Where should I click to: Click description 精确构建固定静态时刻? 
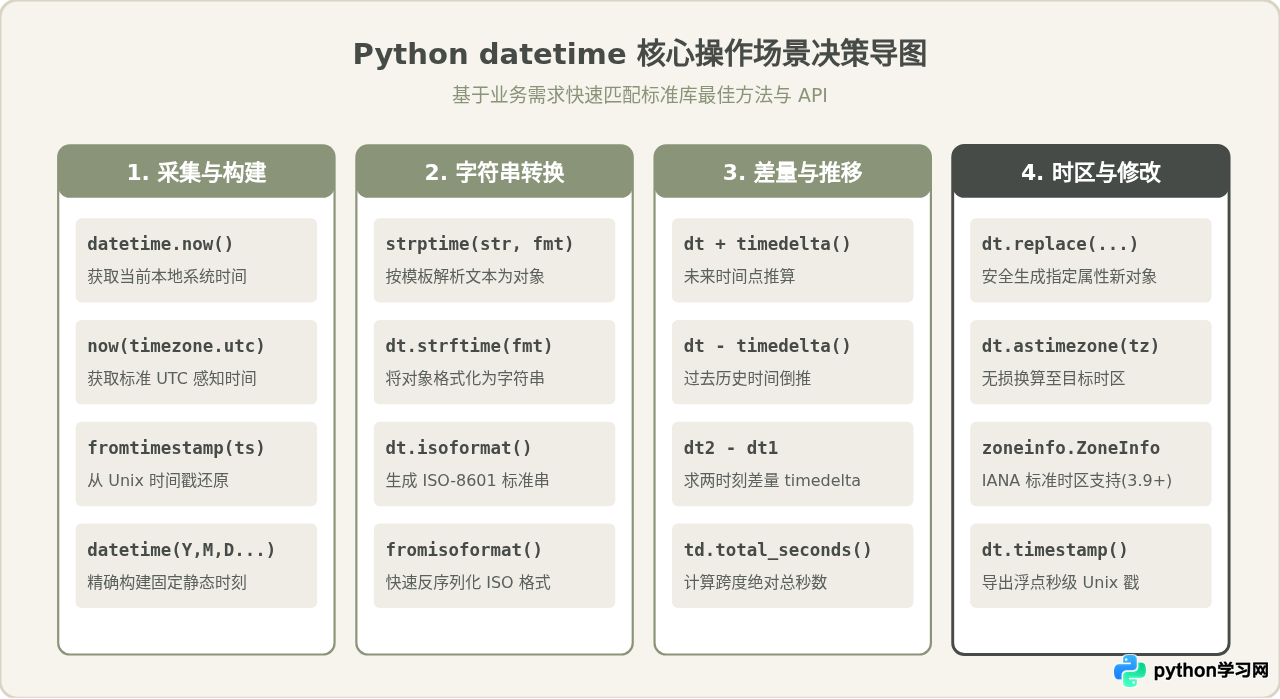tap(167, 583)
